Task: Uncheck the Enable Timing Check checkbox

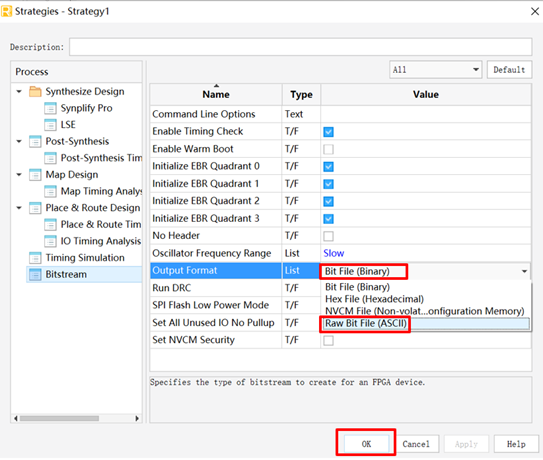Action: coord(328,132)
